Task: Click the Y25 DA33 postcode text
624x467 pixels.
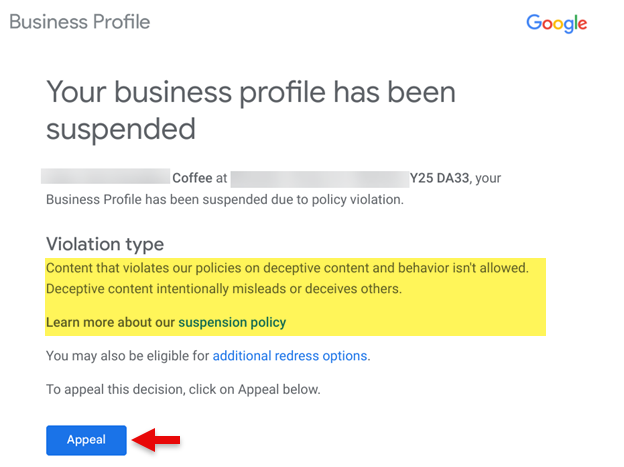Action: (x=440, y=178)
